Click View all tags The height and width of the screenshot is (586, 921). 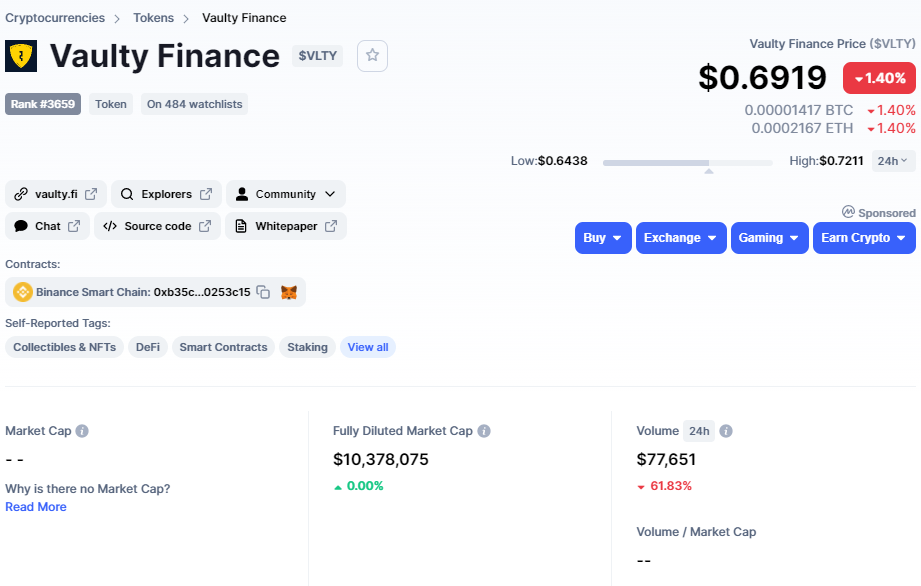click(368, 347)
